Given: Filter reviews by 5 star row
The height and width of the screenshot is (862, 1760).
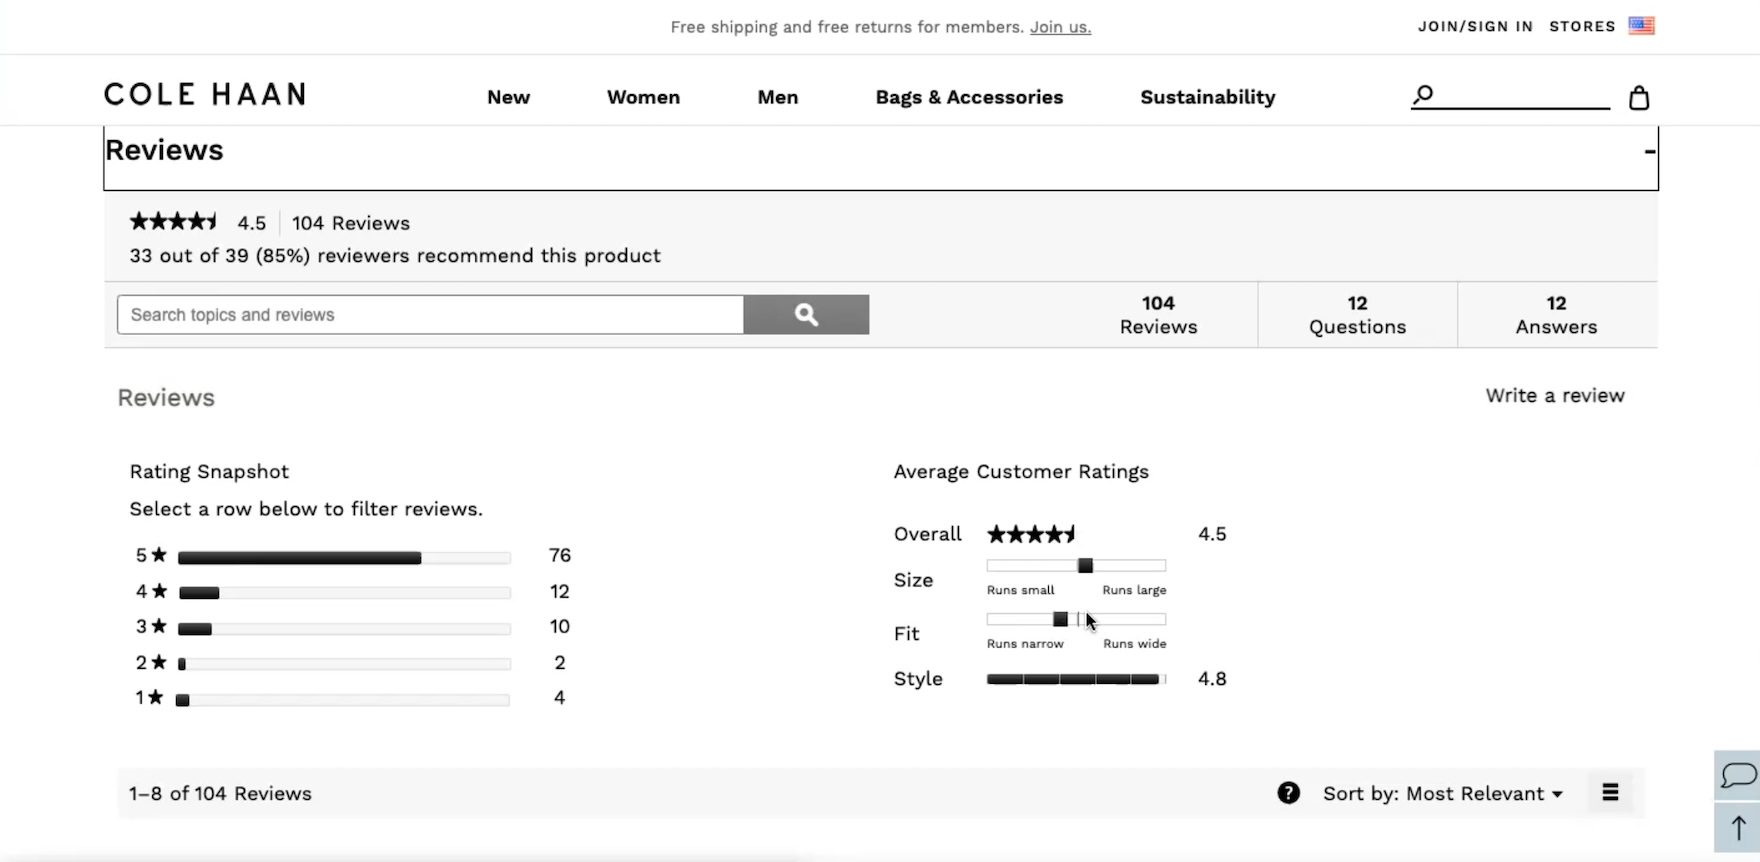Looking at the screenshot, I should tap(344, 556).
